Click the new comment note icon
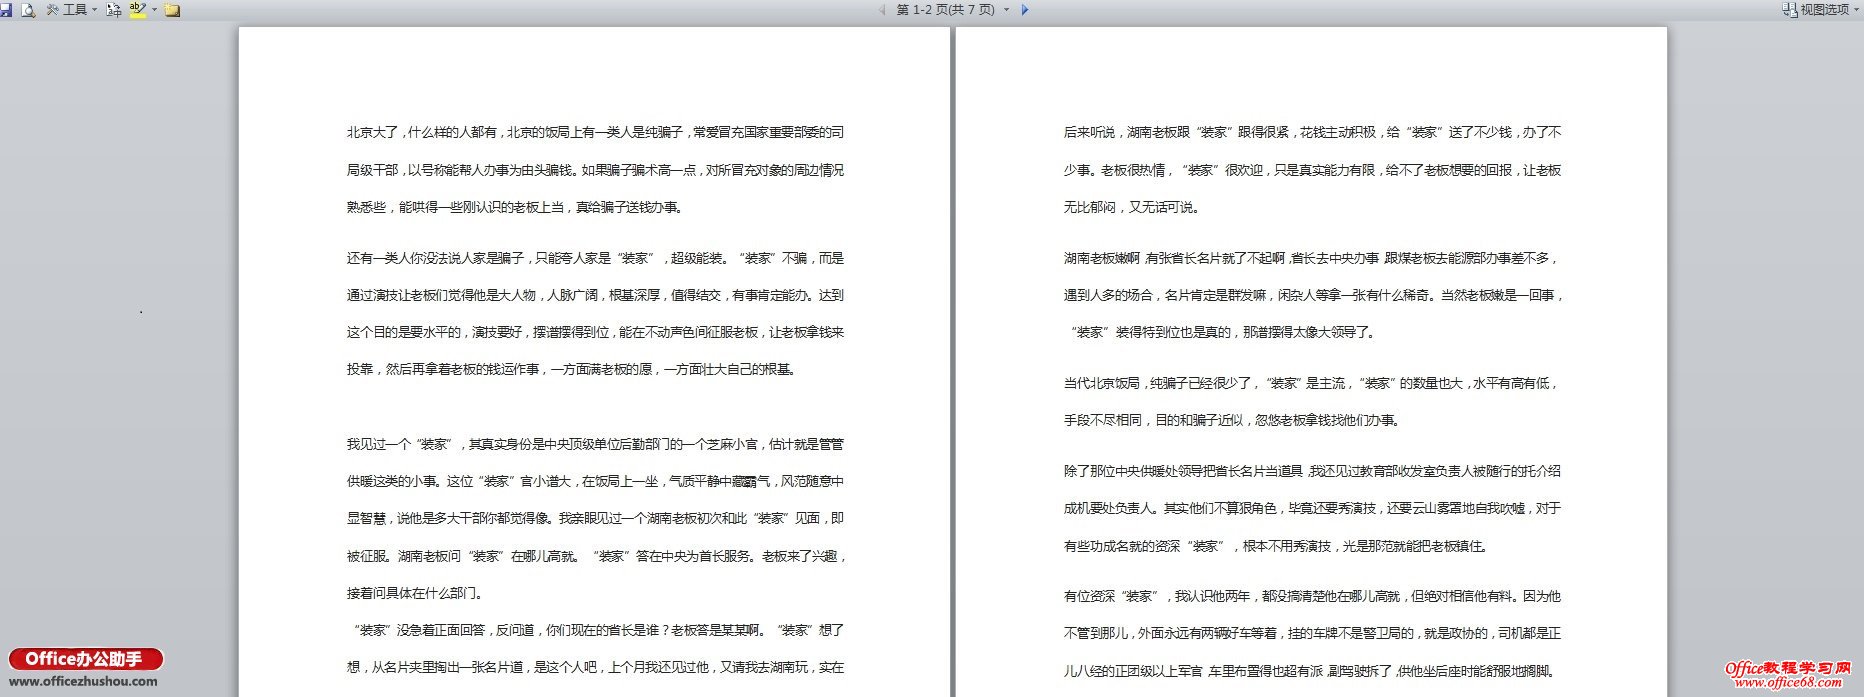 172,10
